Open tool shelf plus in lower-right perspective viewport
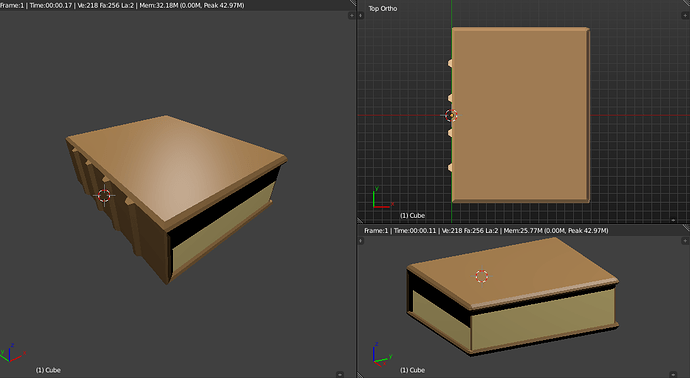 [x=361, y=241]
